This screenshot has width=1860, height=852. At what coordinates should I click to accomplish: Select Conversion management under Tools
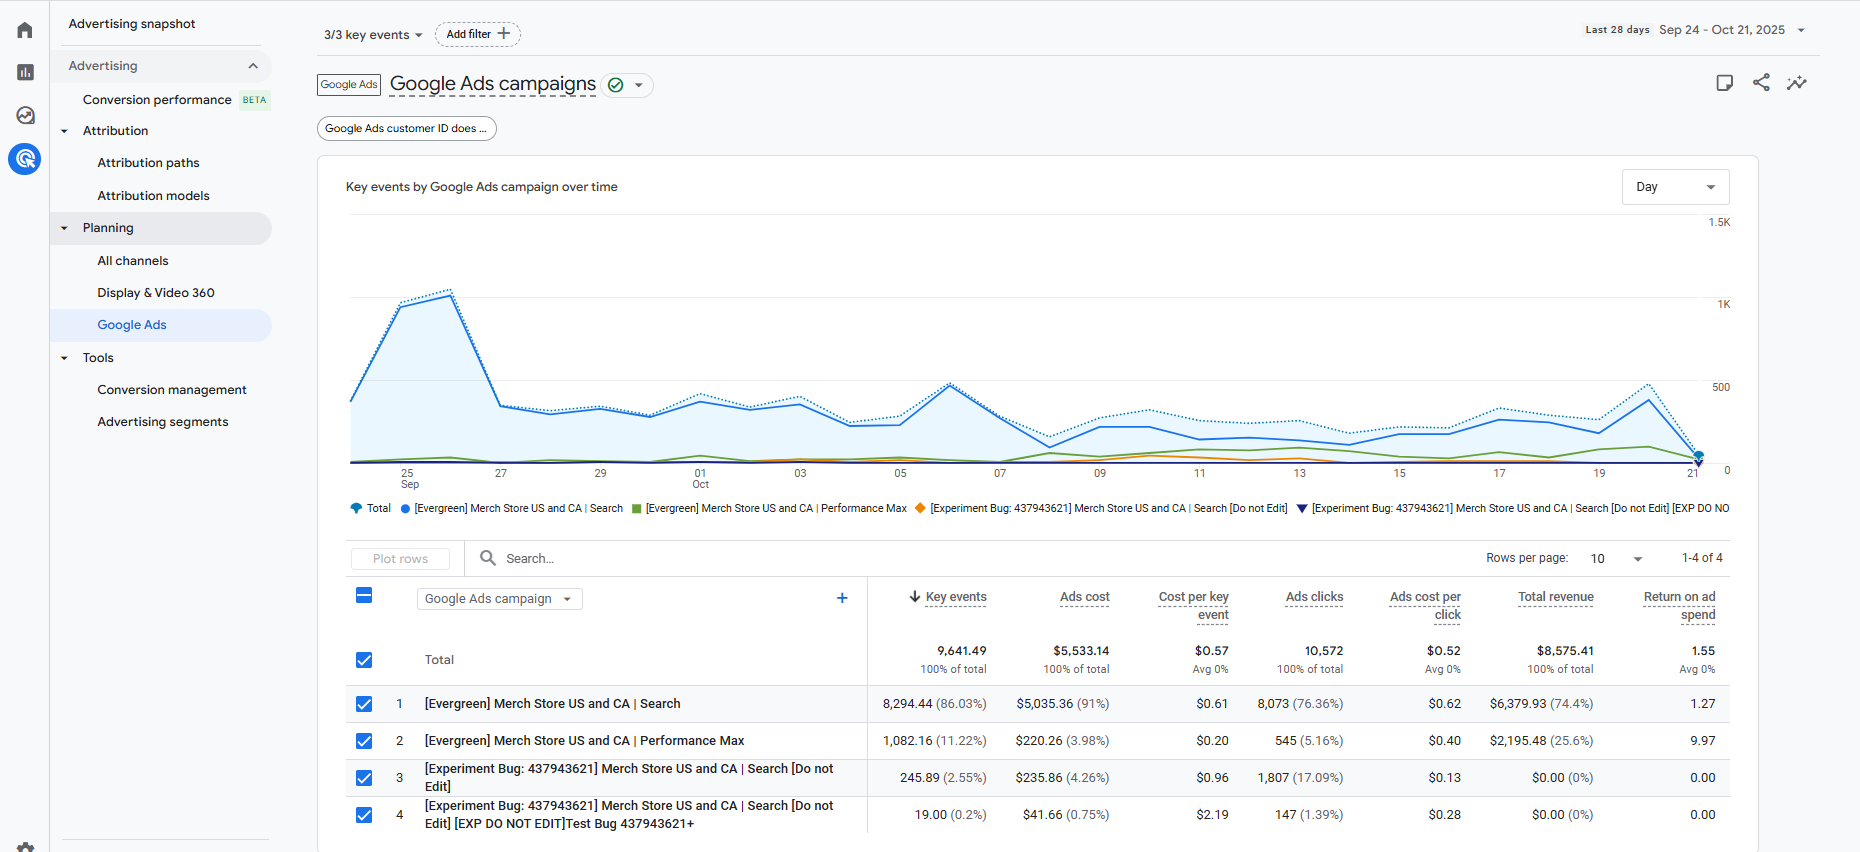[172, 390]
